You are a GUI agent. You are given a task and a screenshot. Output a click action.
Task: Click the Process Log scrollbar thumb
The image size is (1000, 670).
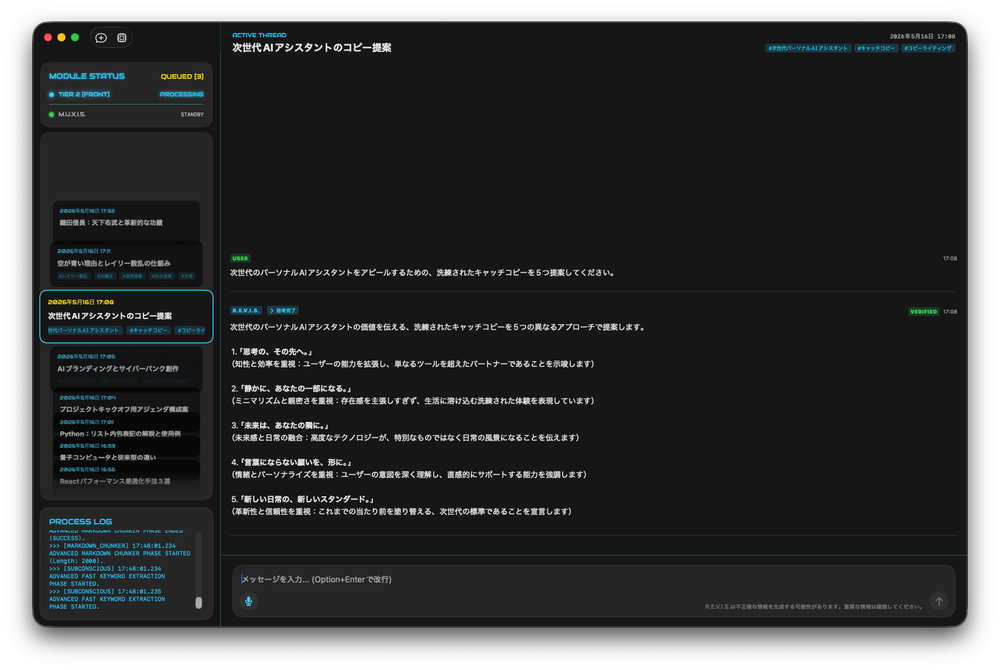click(x=198, y=602)
